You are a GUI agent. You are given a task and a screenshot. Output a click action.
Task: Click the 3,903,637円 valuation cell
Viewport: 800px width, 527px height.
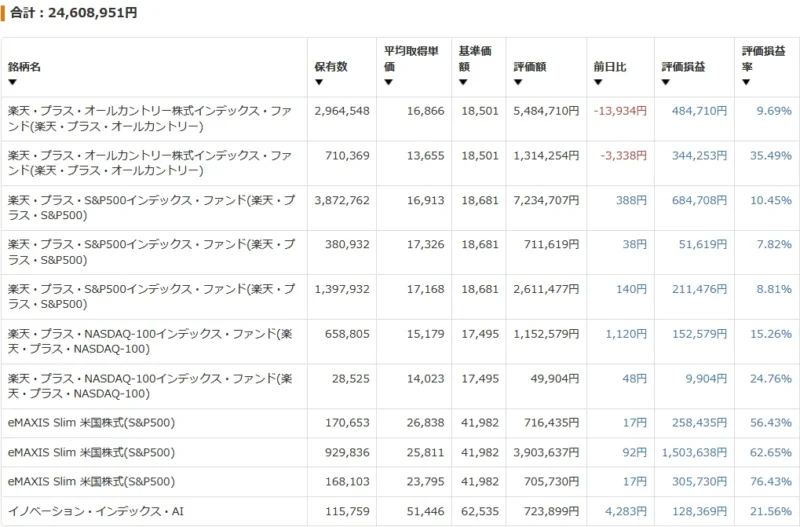546,453
